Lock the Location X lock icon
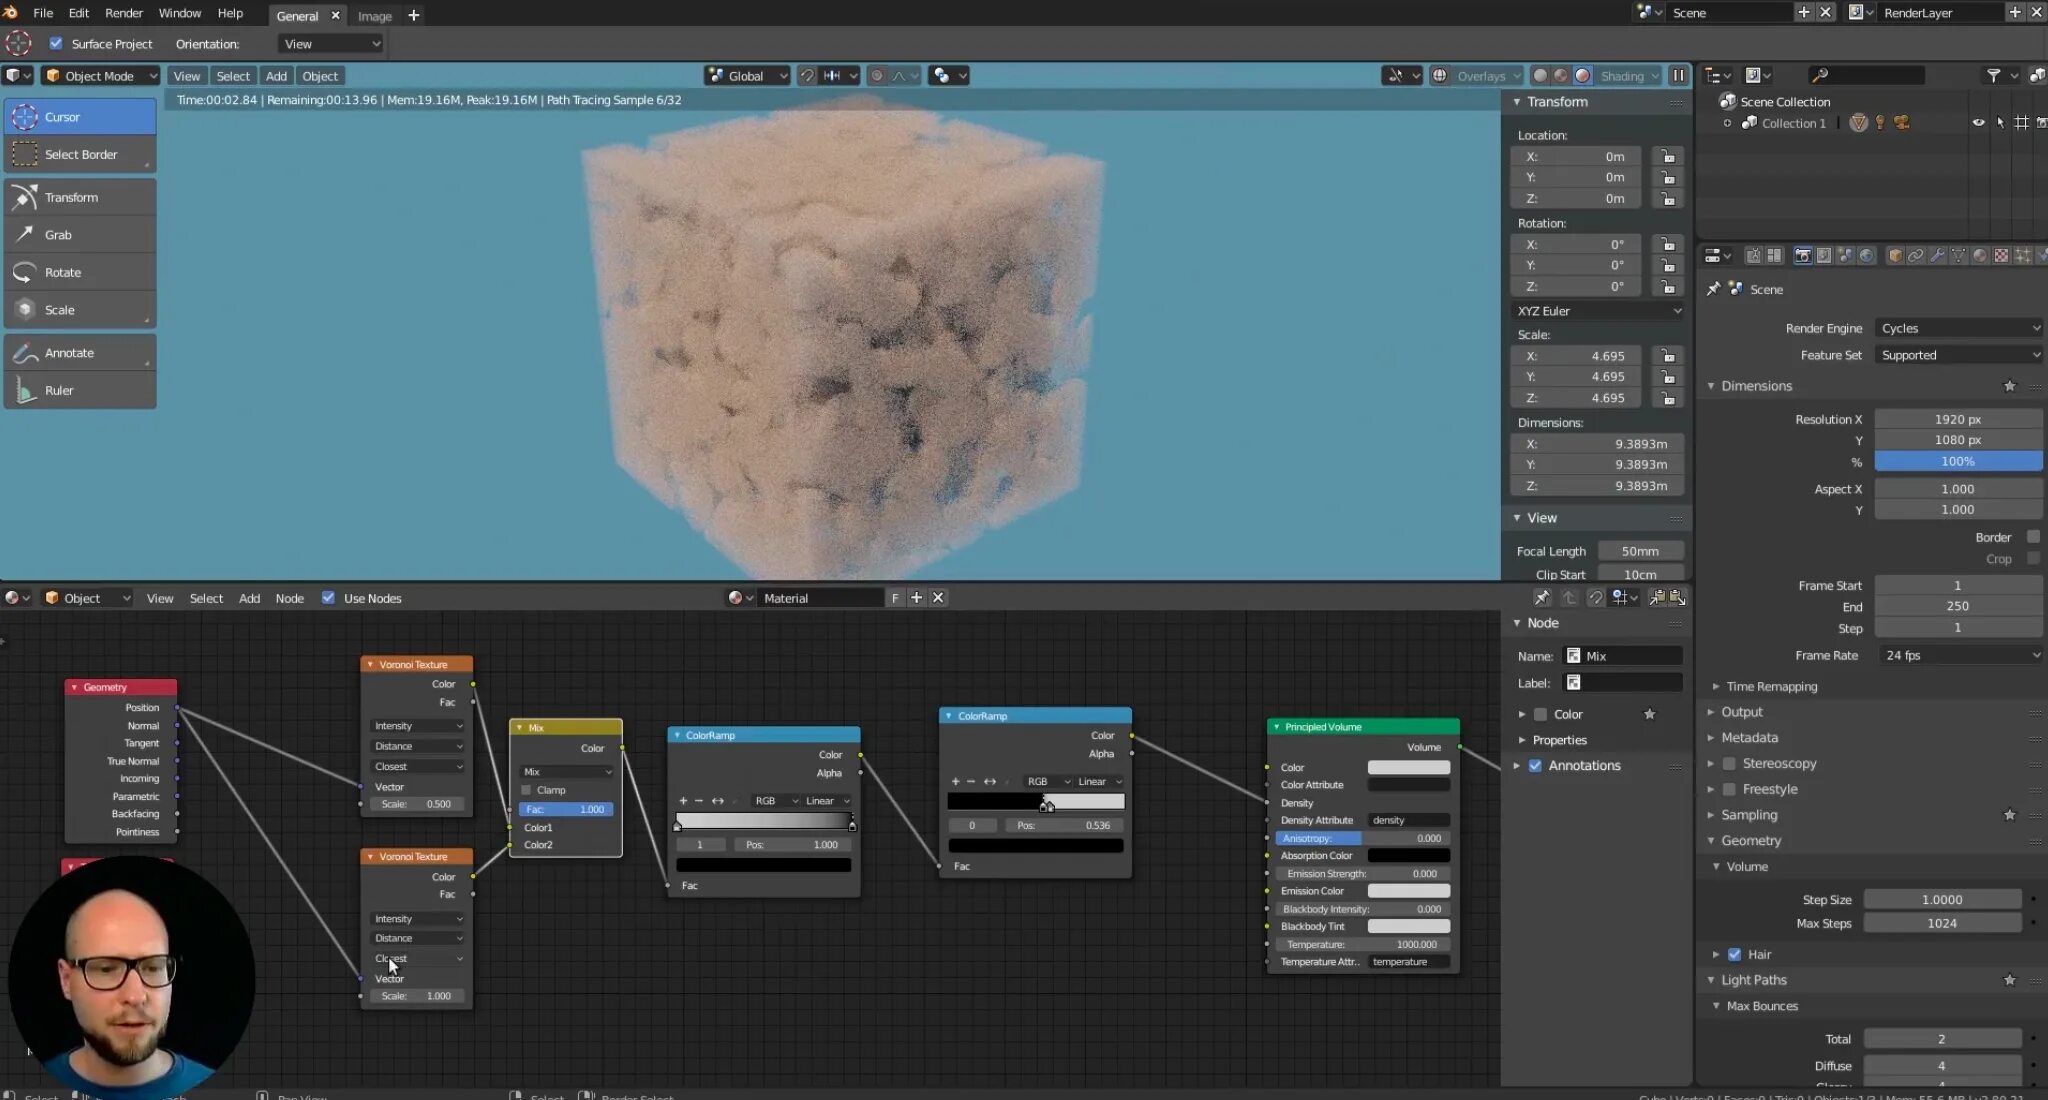 [x=1667, y=157]
